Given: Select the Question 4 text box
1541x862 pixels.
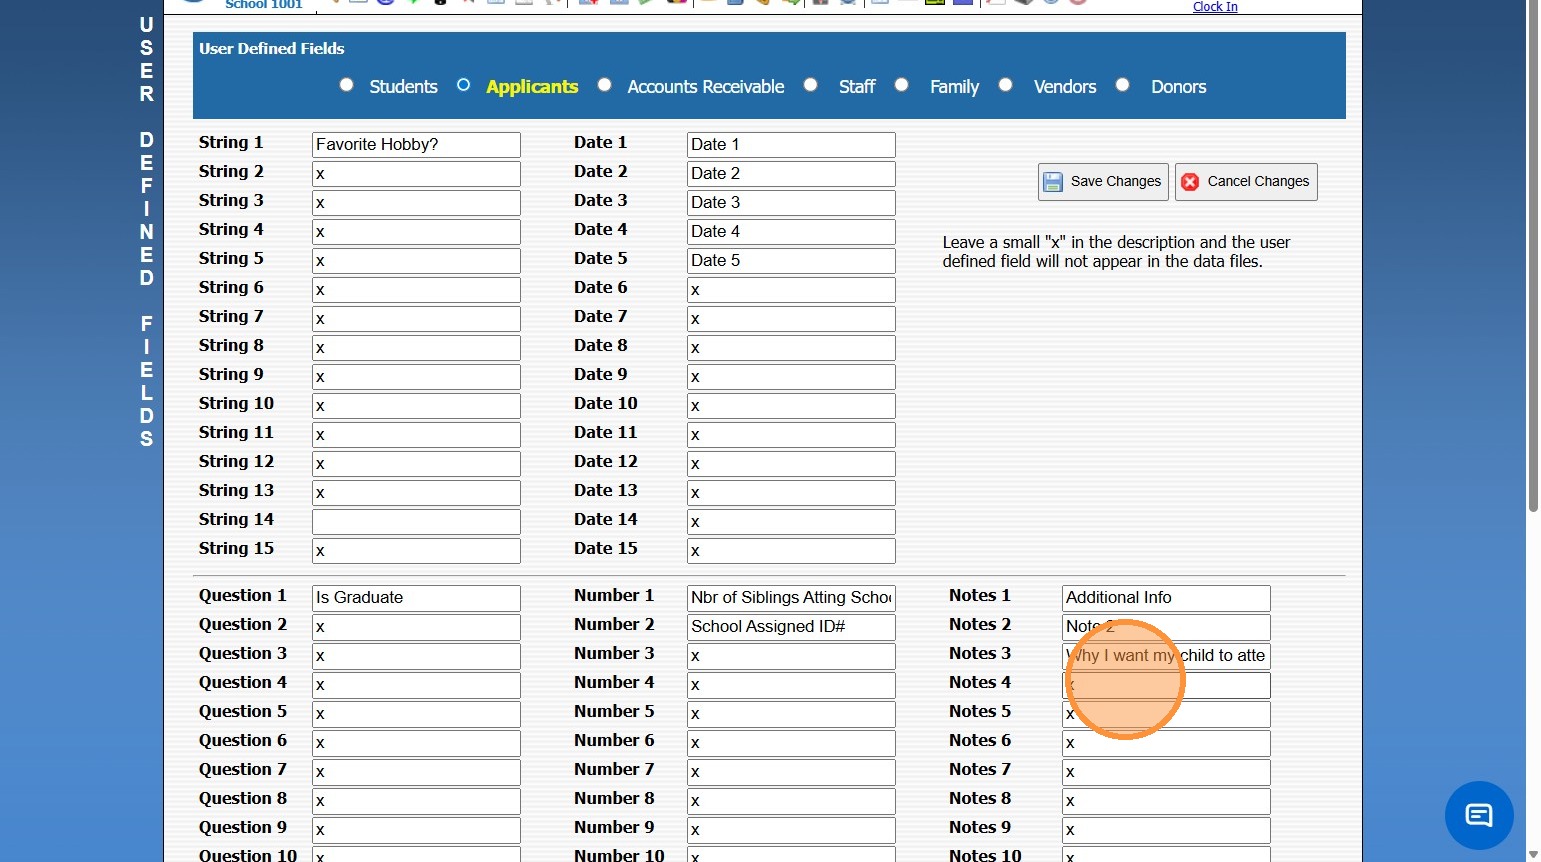Looking at the screenshot, I should (x=416, y=685).
